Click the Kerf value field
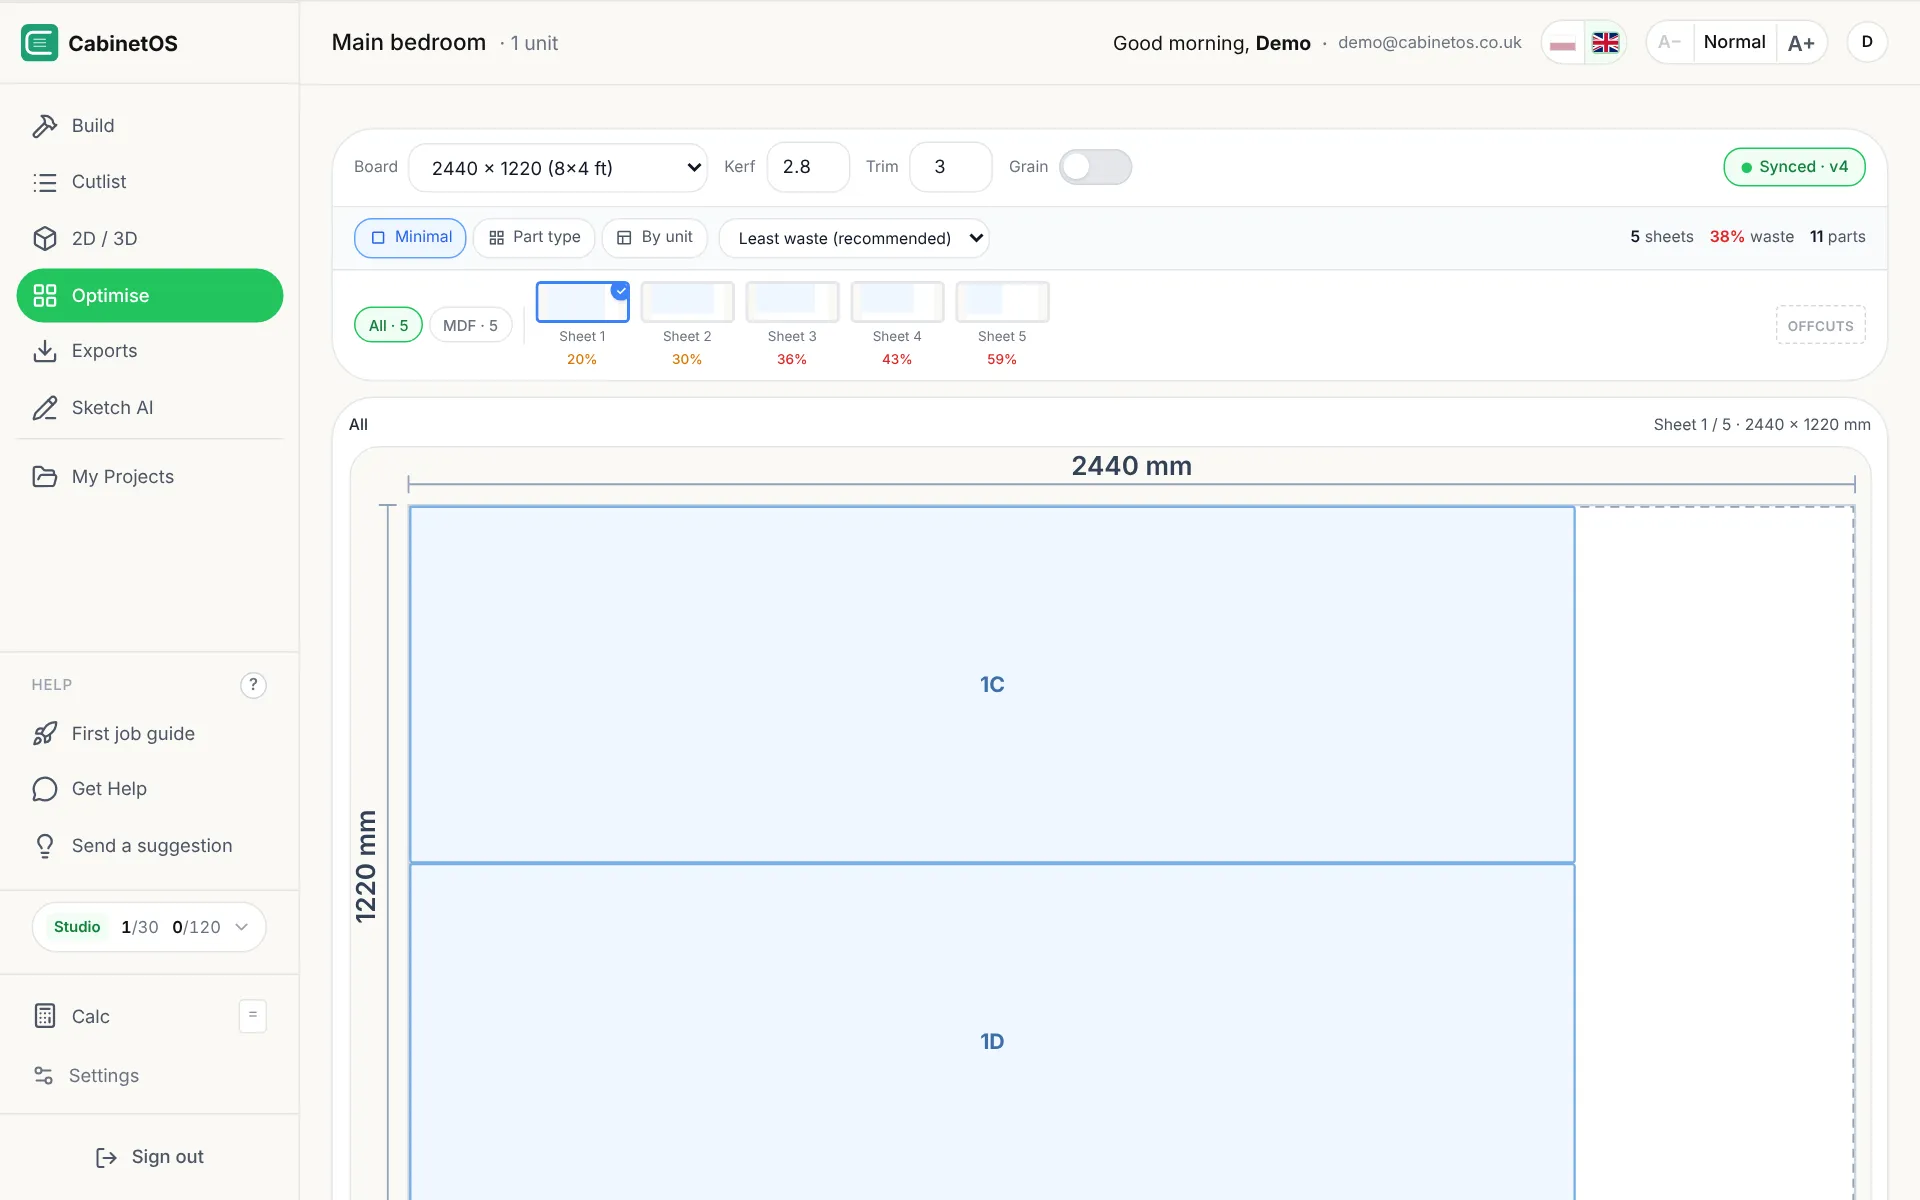The height and width of the screenshot is (1200, 1920). click(808, 167)
